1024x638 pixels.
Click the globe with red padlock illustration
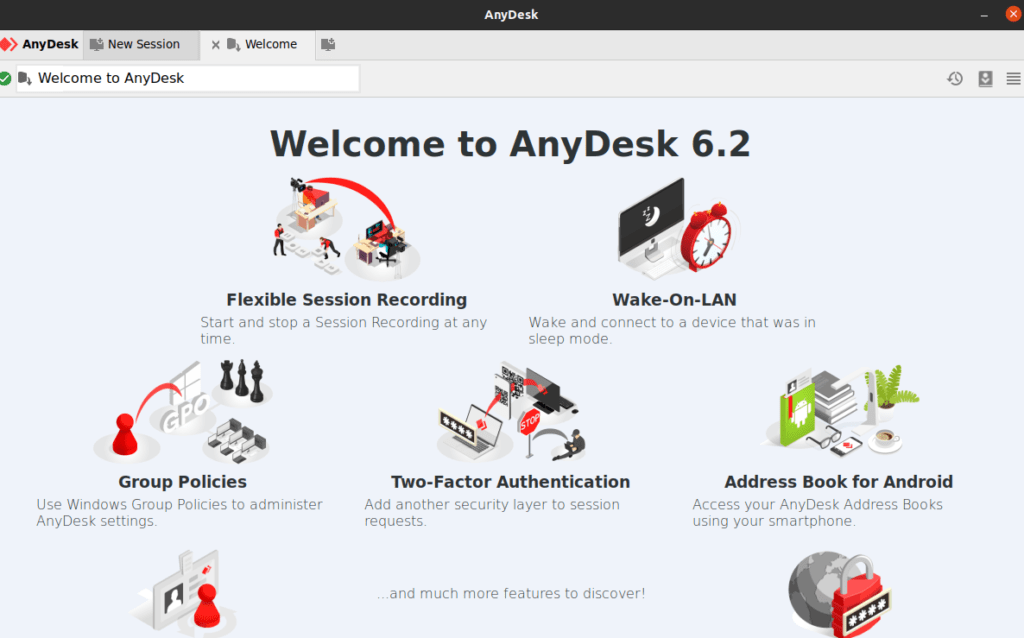point(839,594)
